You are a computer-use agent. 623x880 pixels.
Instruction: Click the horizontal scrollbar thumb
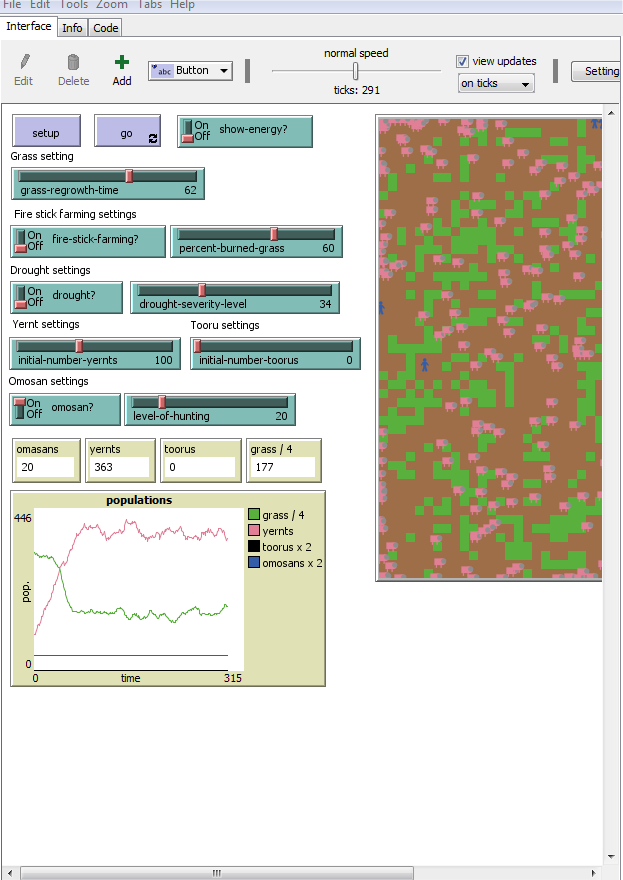(x=217, y=873)
